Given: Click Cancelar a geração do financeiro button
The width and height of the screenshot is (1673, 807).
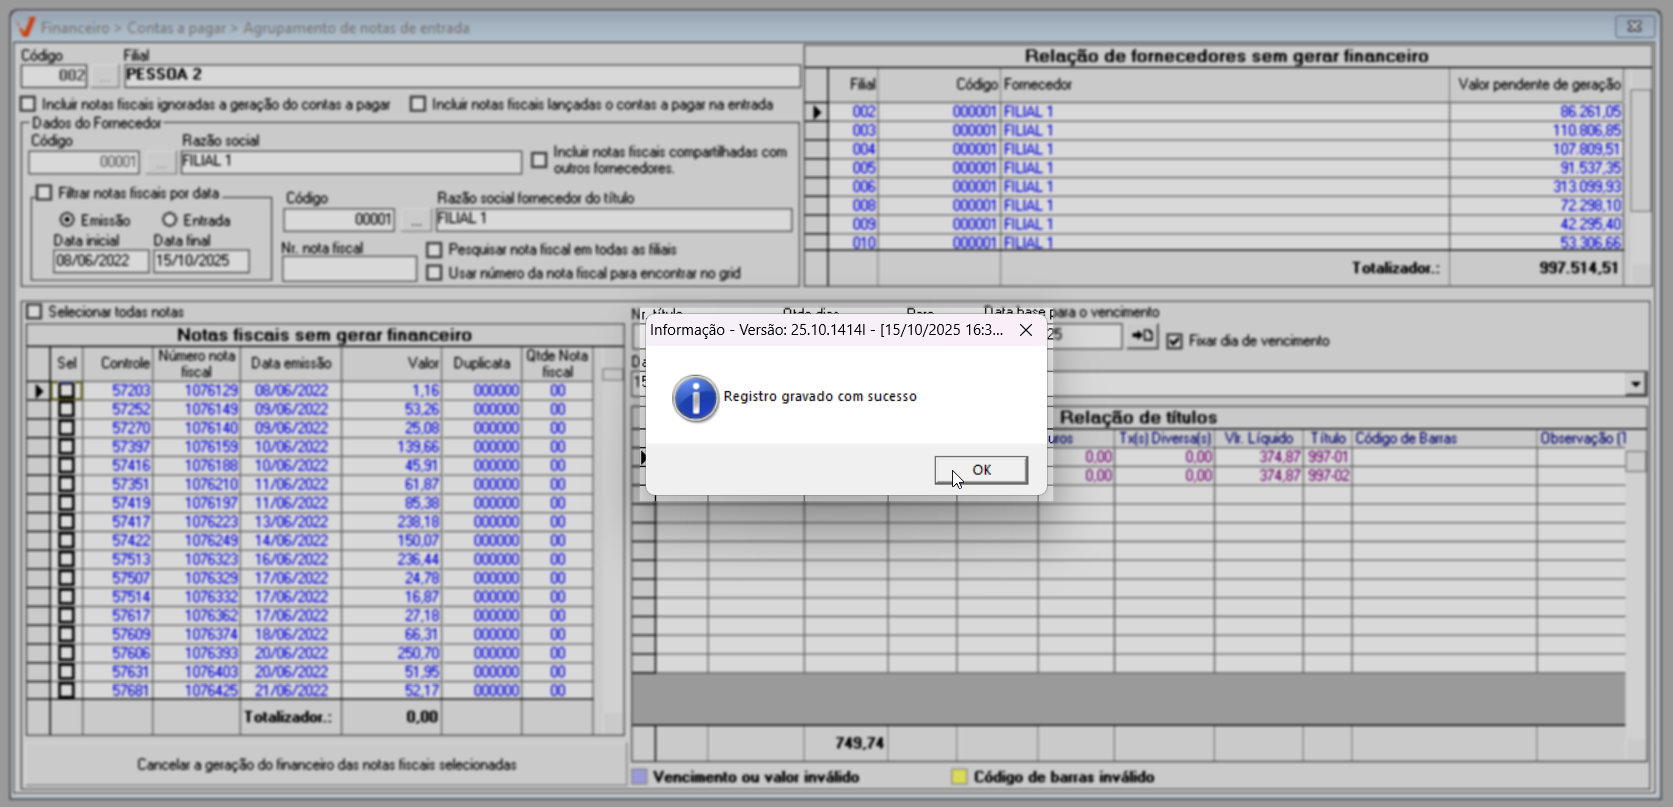Looking at the screenshot, I should (326, 765).
